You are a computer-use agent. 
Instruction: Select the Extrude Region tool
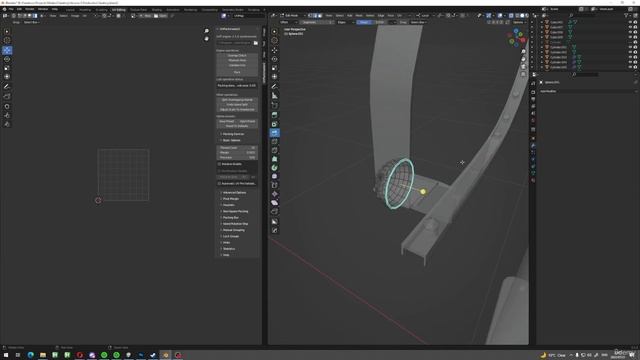pos(274,115)
